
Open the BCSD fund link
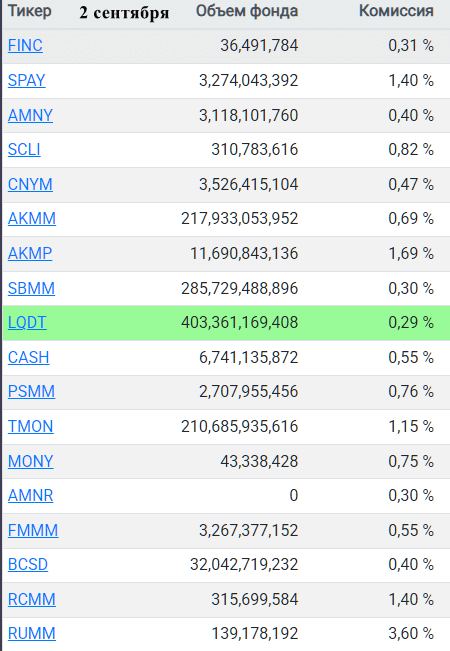[x=28, y=565]
